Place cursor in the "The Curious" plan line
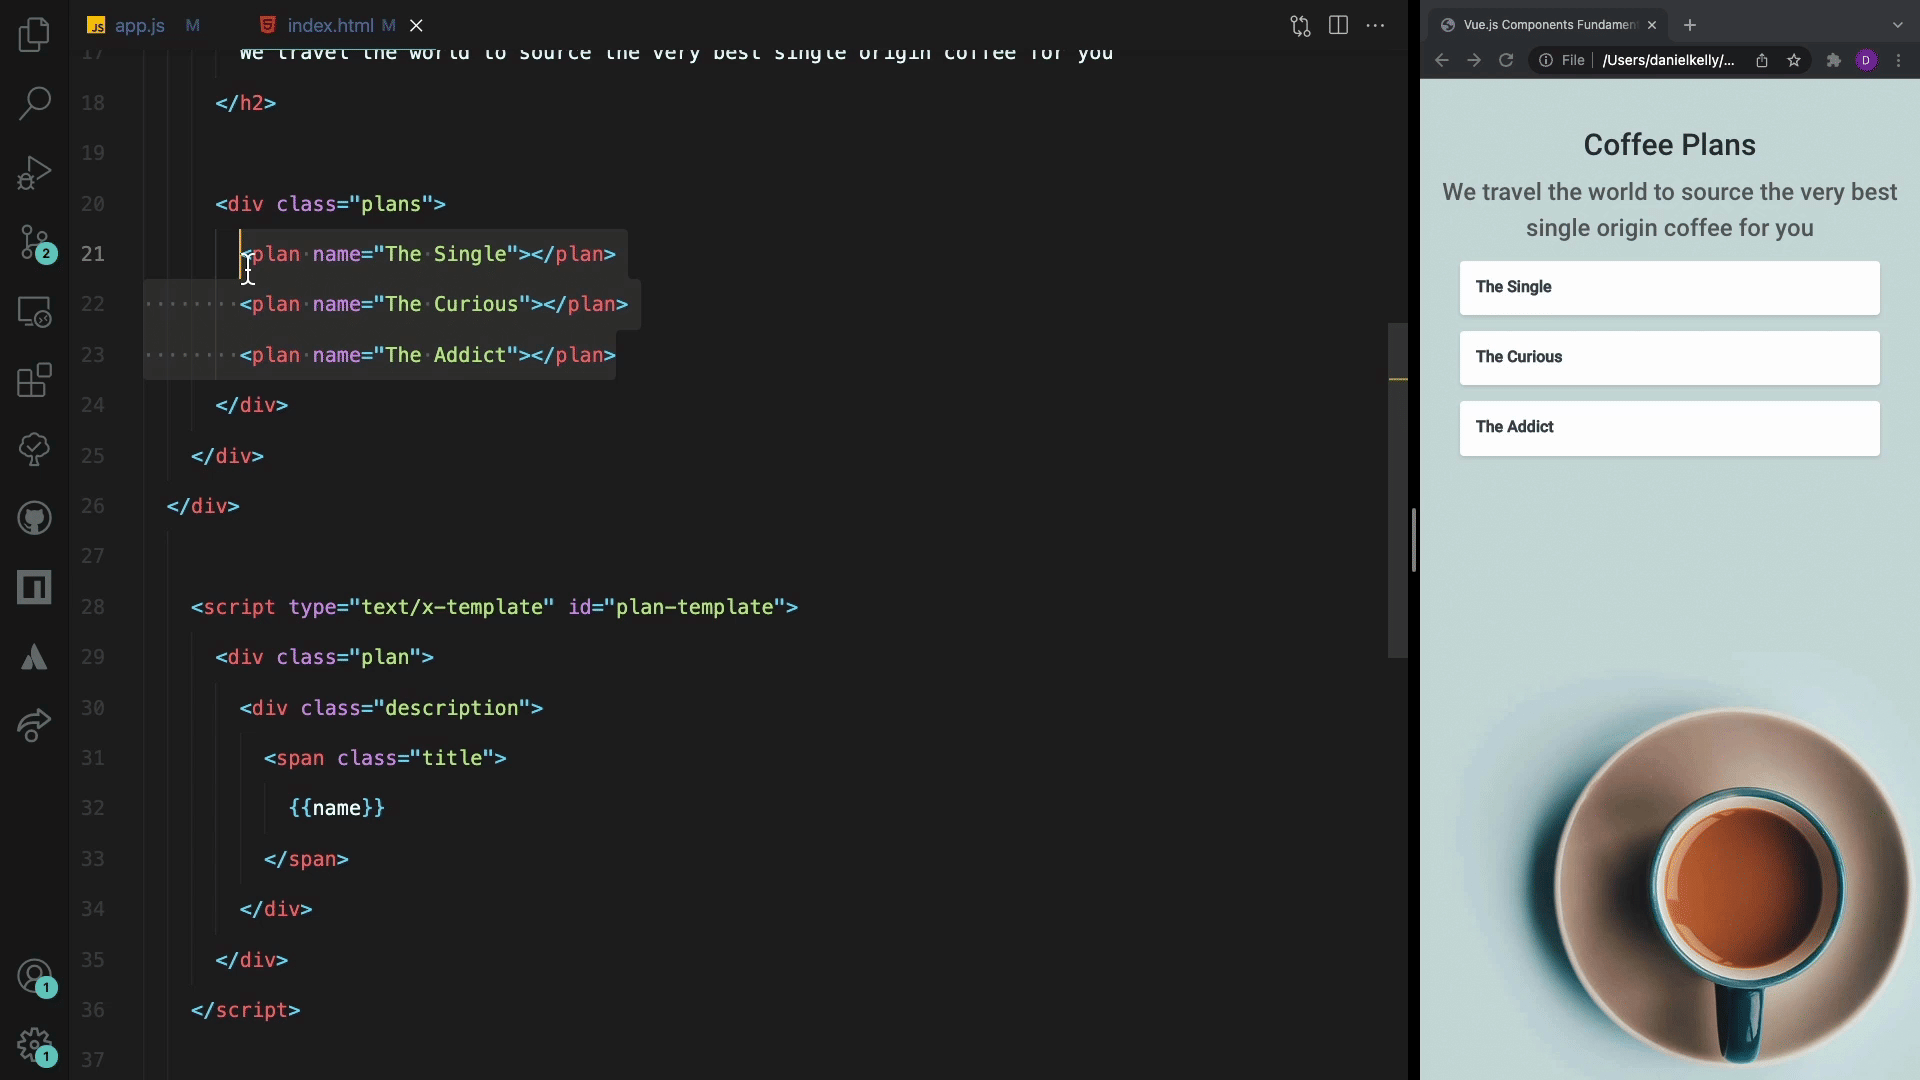 [x=434, y=304]
